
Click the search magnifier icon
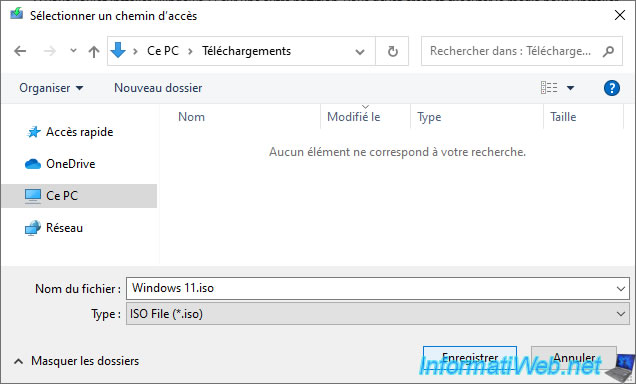(x=608, y=51)
